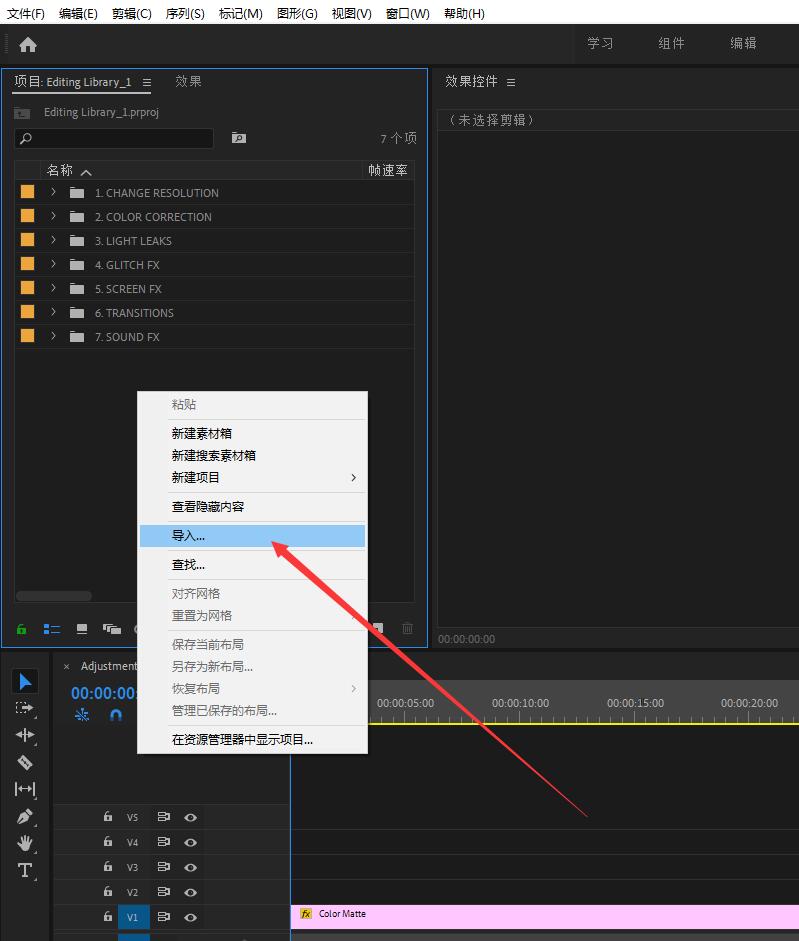
Task: Expand the 3. LIGHT LEAKS bin
Action: coord(53,240)
